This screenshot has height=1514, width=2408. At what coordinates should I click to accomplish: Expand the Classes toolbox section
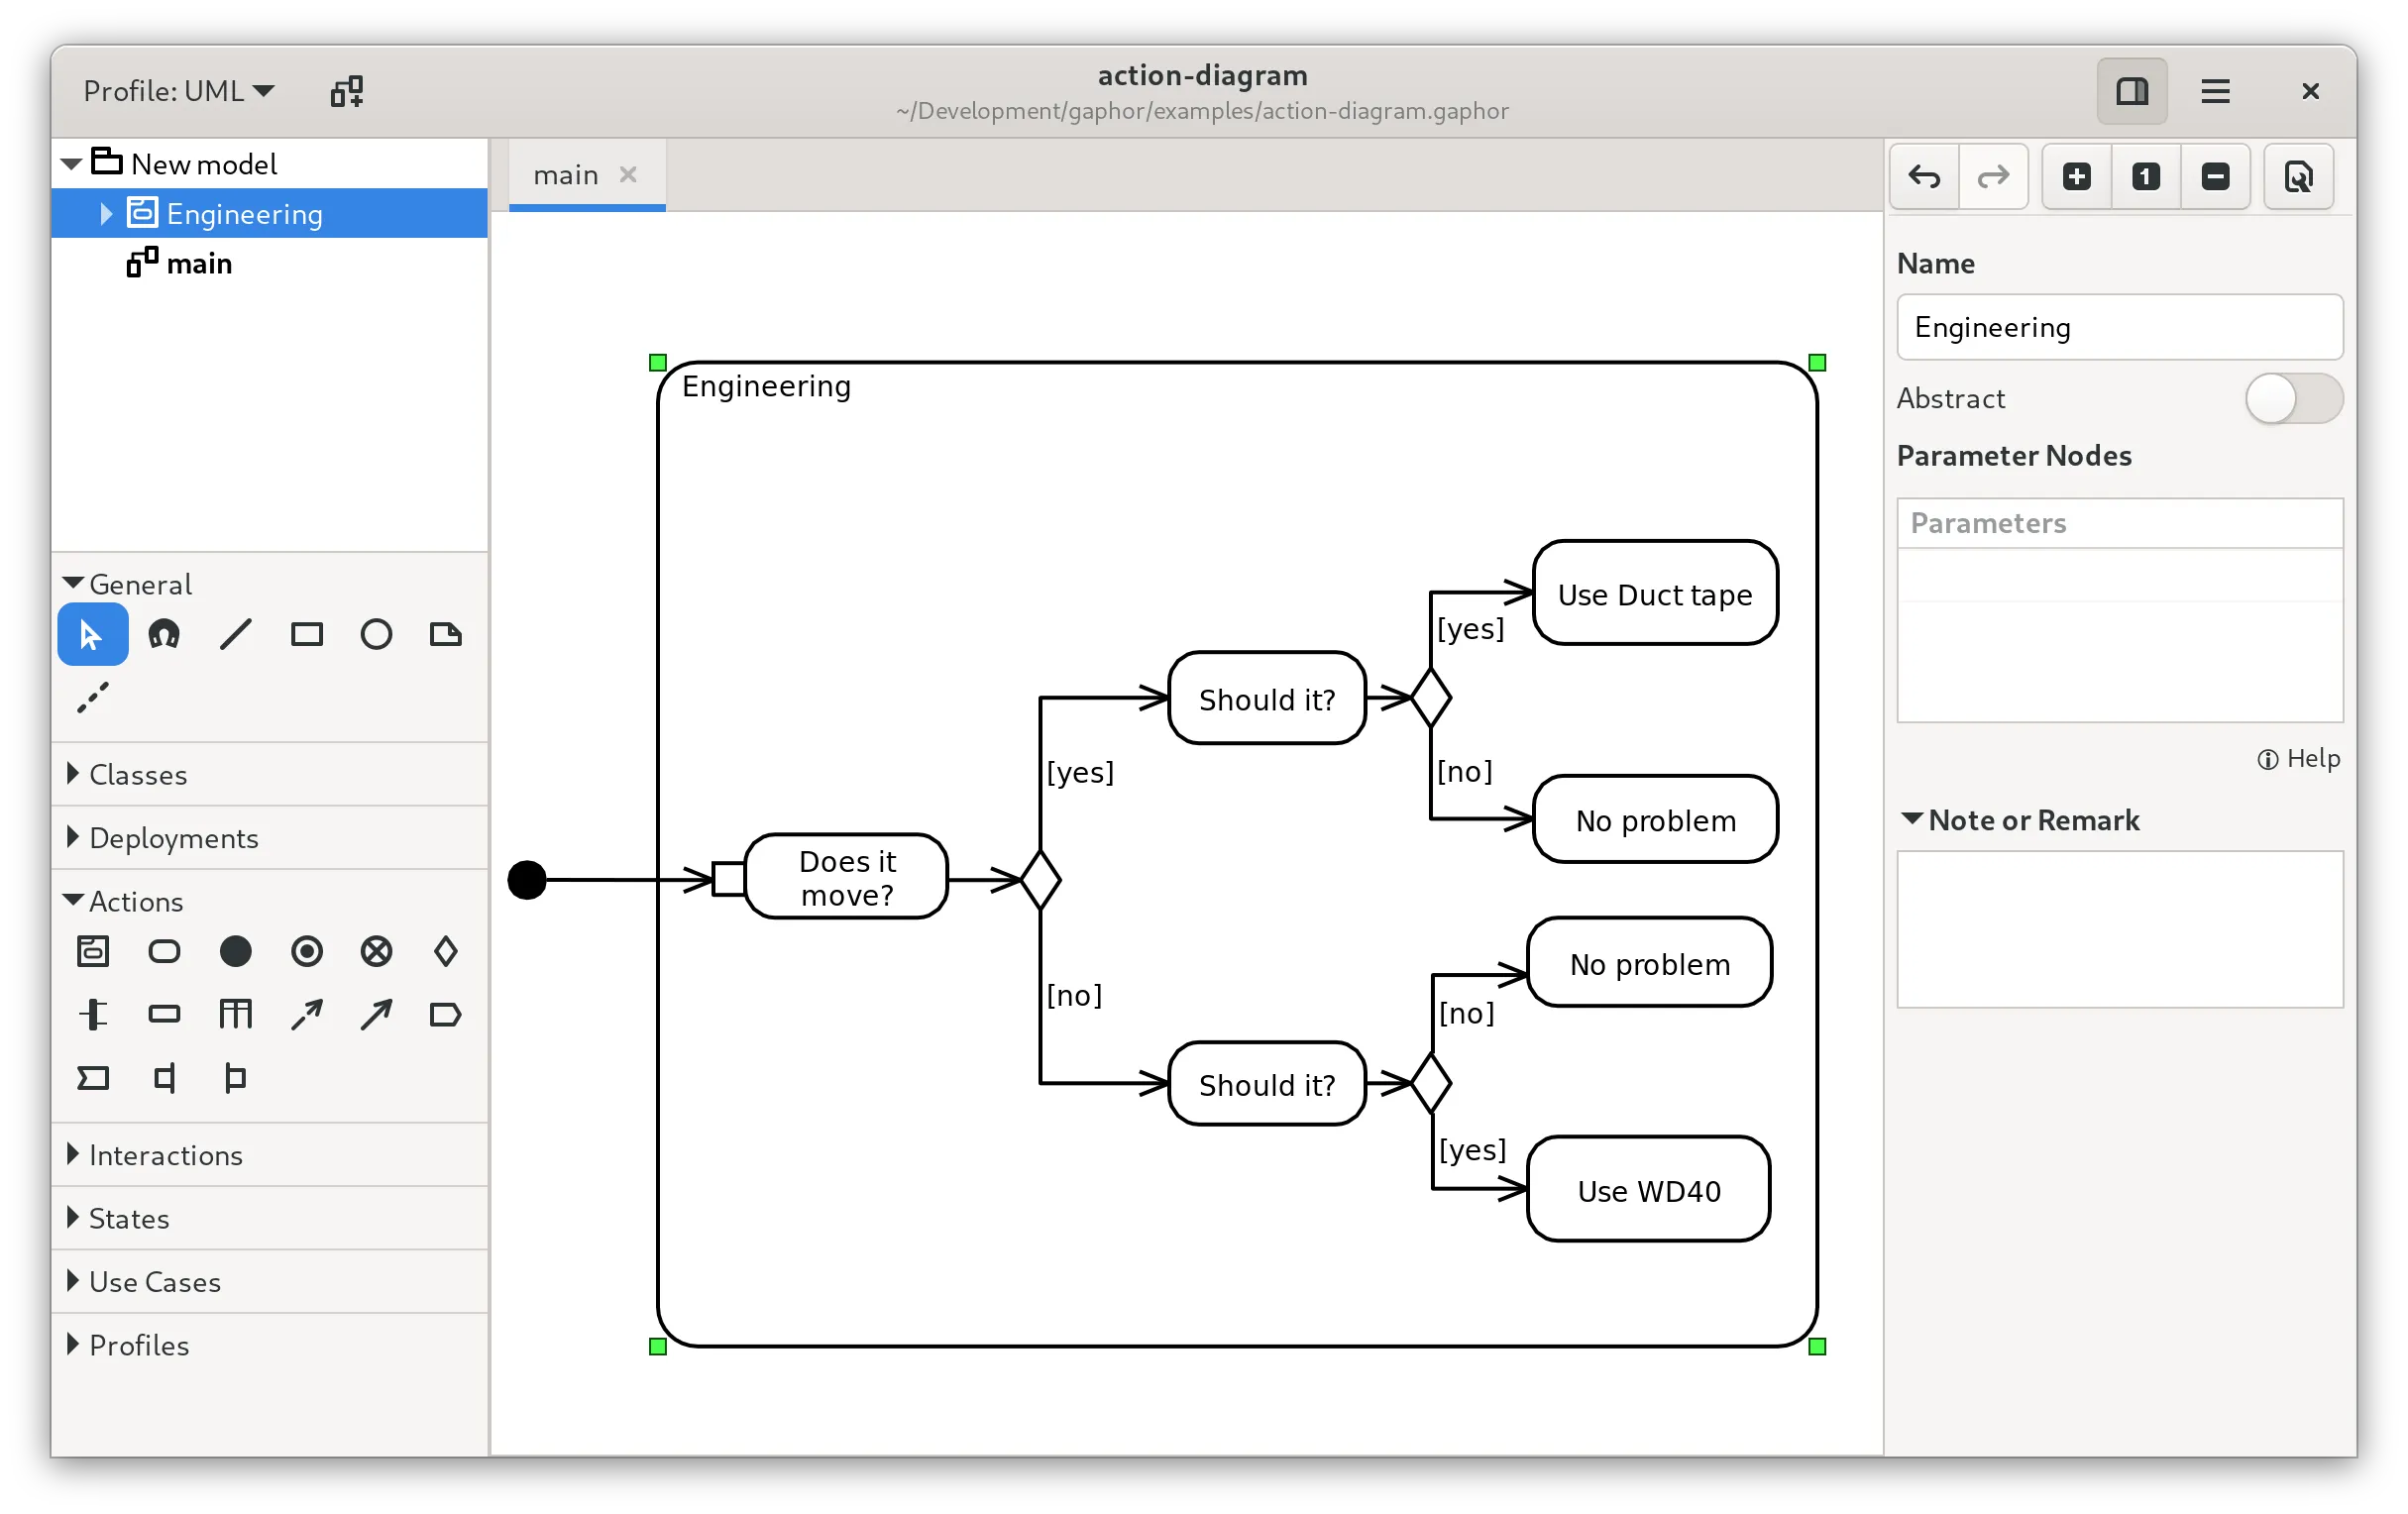(137, 774)
